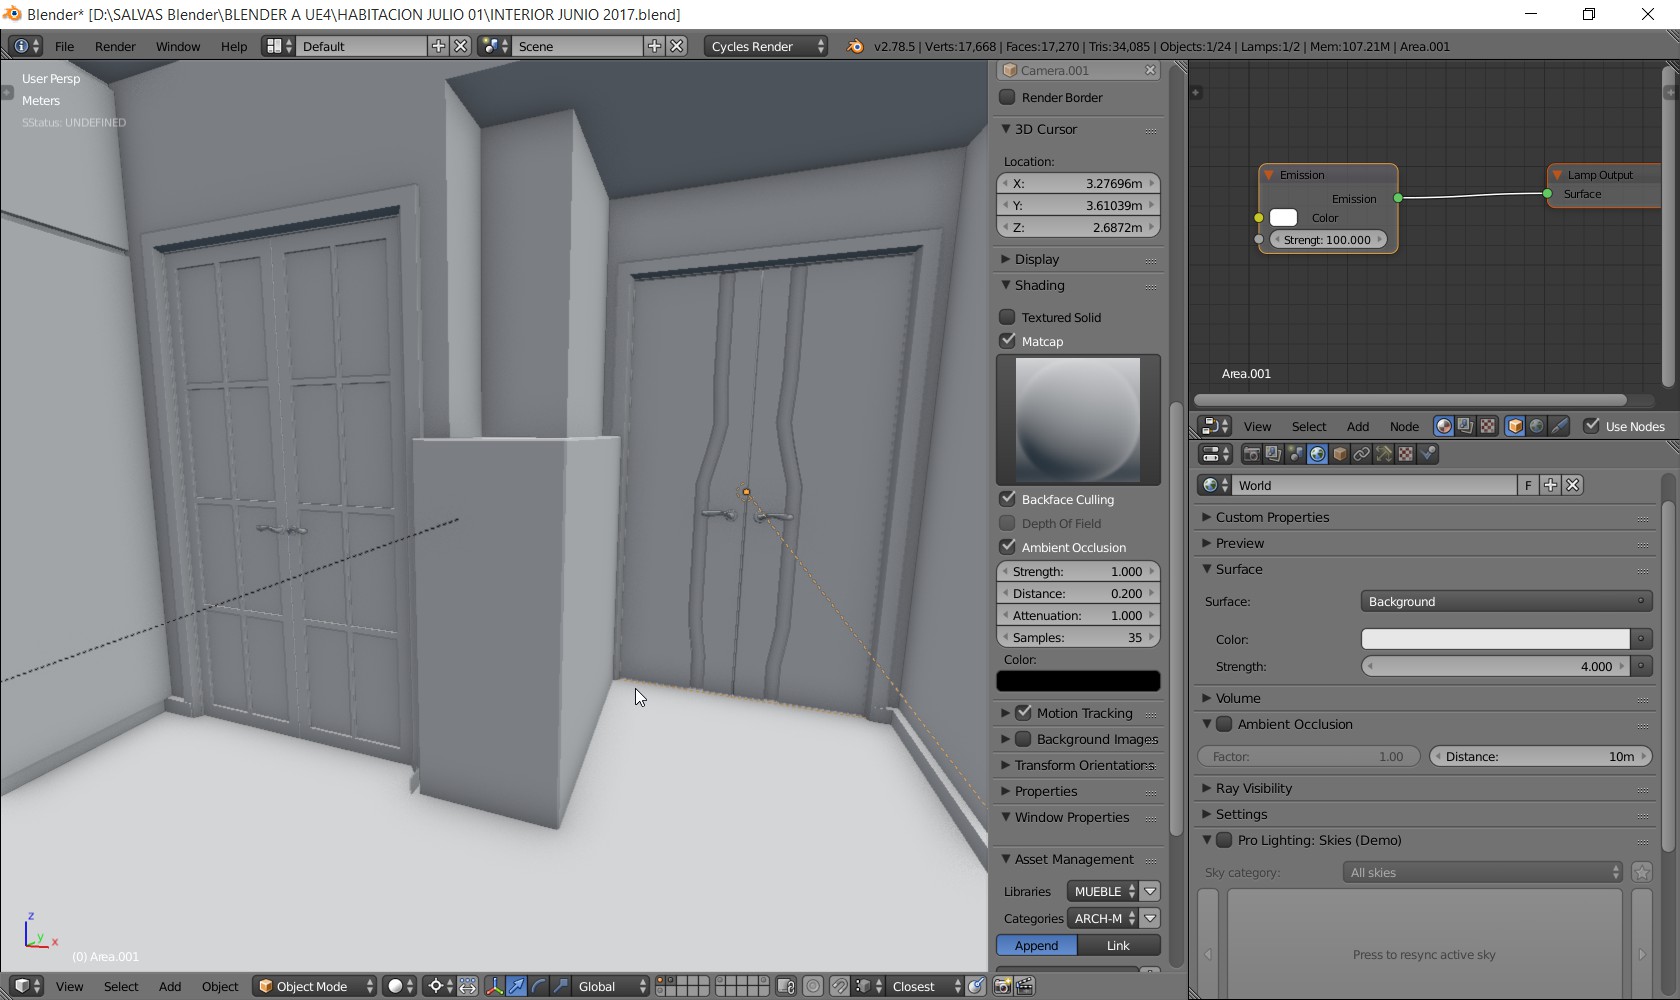
Task: Delete the Default screen layout
Action: coord(461,46)
